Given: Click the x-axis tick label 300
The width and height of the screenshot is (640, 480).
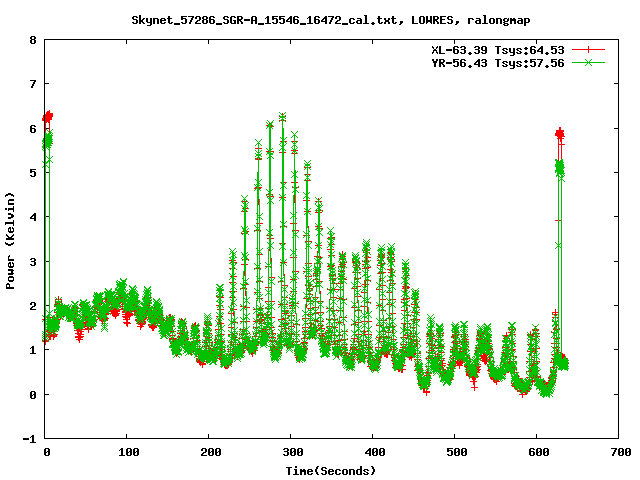Looking at the screenshot, I should [293, 452].
